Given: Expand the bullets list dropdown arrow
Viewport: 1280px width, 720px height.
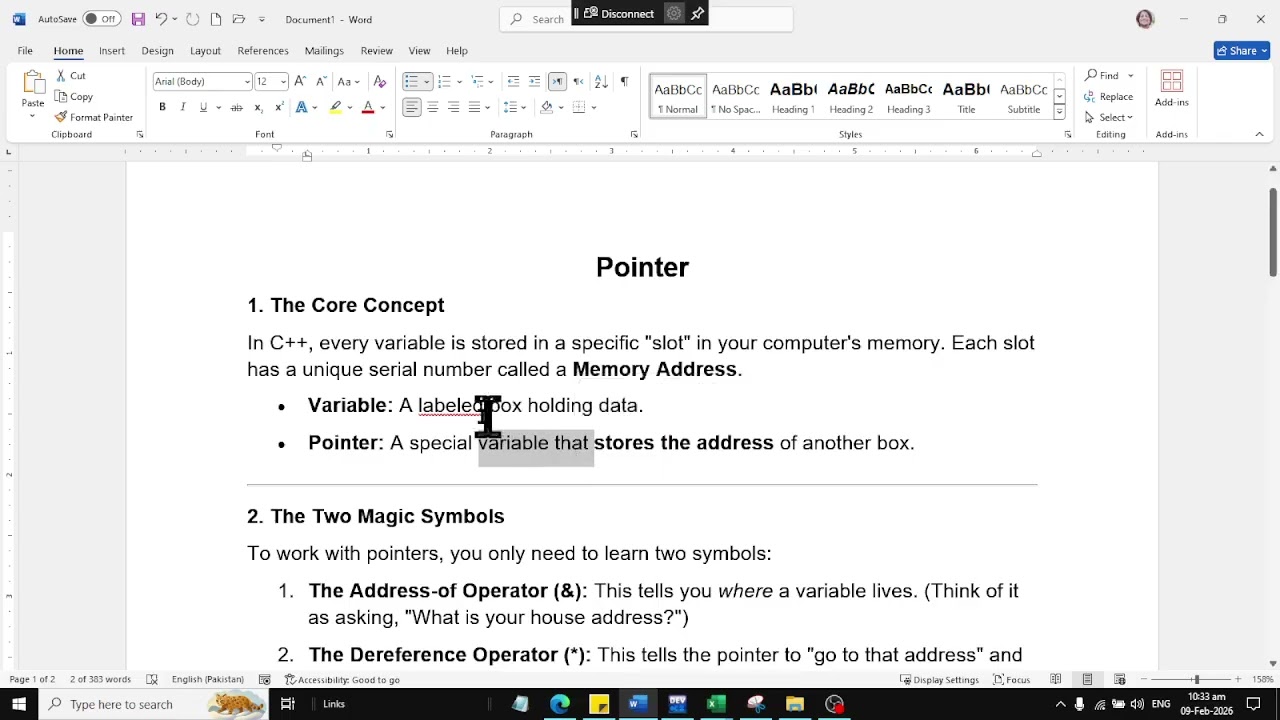Looking at the screenshot, I should [x=427, y=81].
